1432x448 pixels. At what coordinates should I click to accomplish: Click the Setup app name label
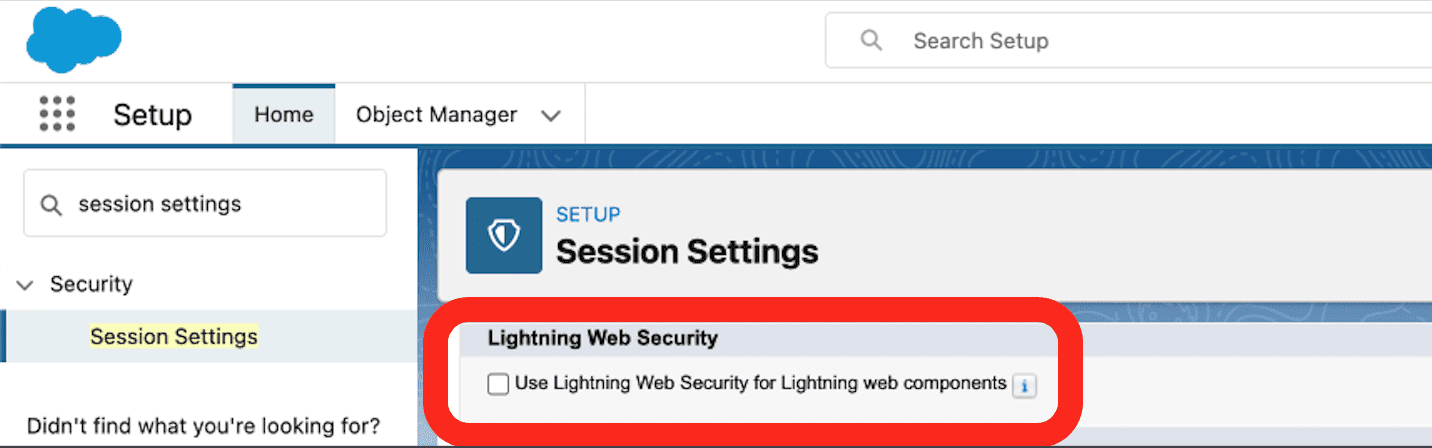pos(152,115)
